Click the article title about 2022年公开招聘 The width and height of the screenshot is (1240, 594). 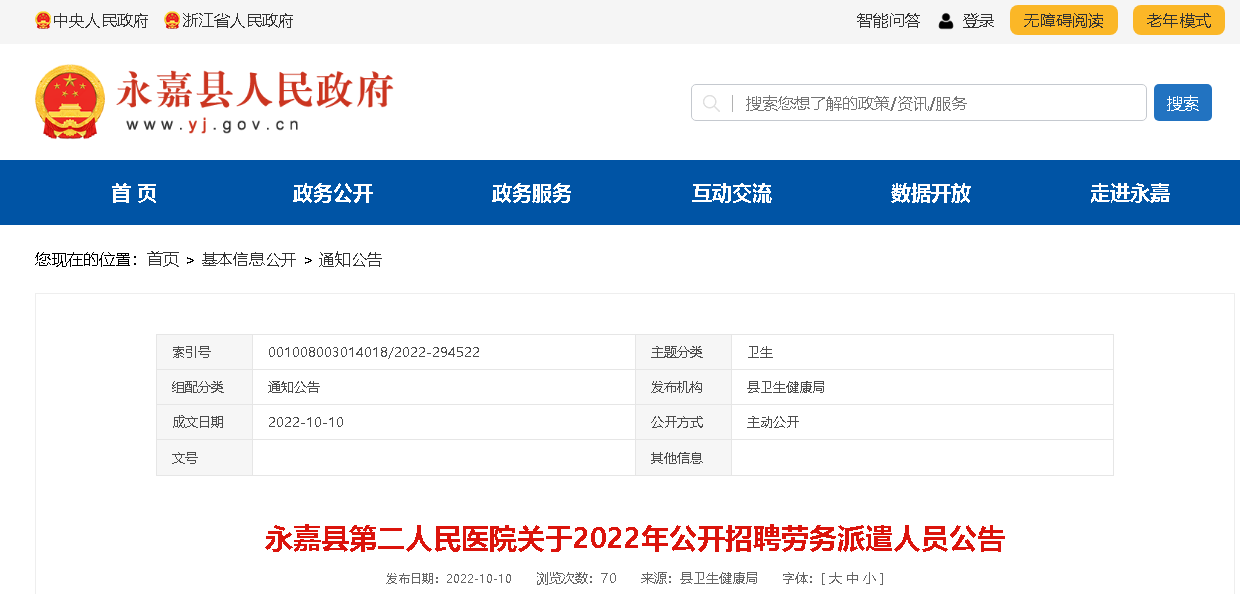(x=635, y=539)
